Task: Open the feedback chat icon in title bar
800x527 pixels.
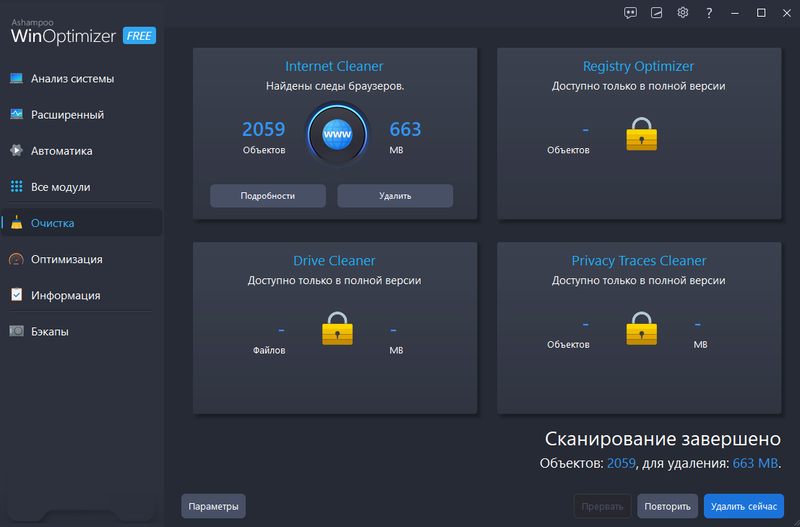Action: [x=630, y=13]
